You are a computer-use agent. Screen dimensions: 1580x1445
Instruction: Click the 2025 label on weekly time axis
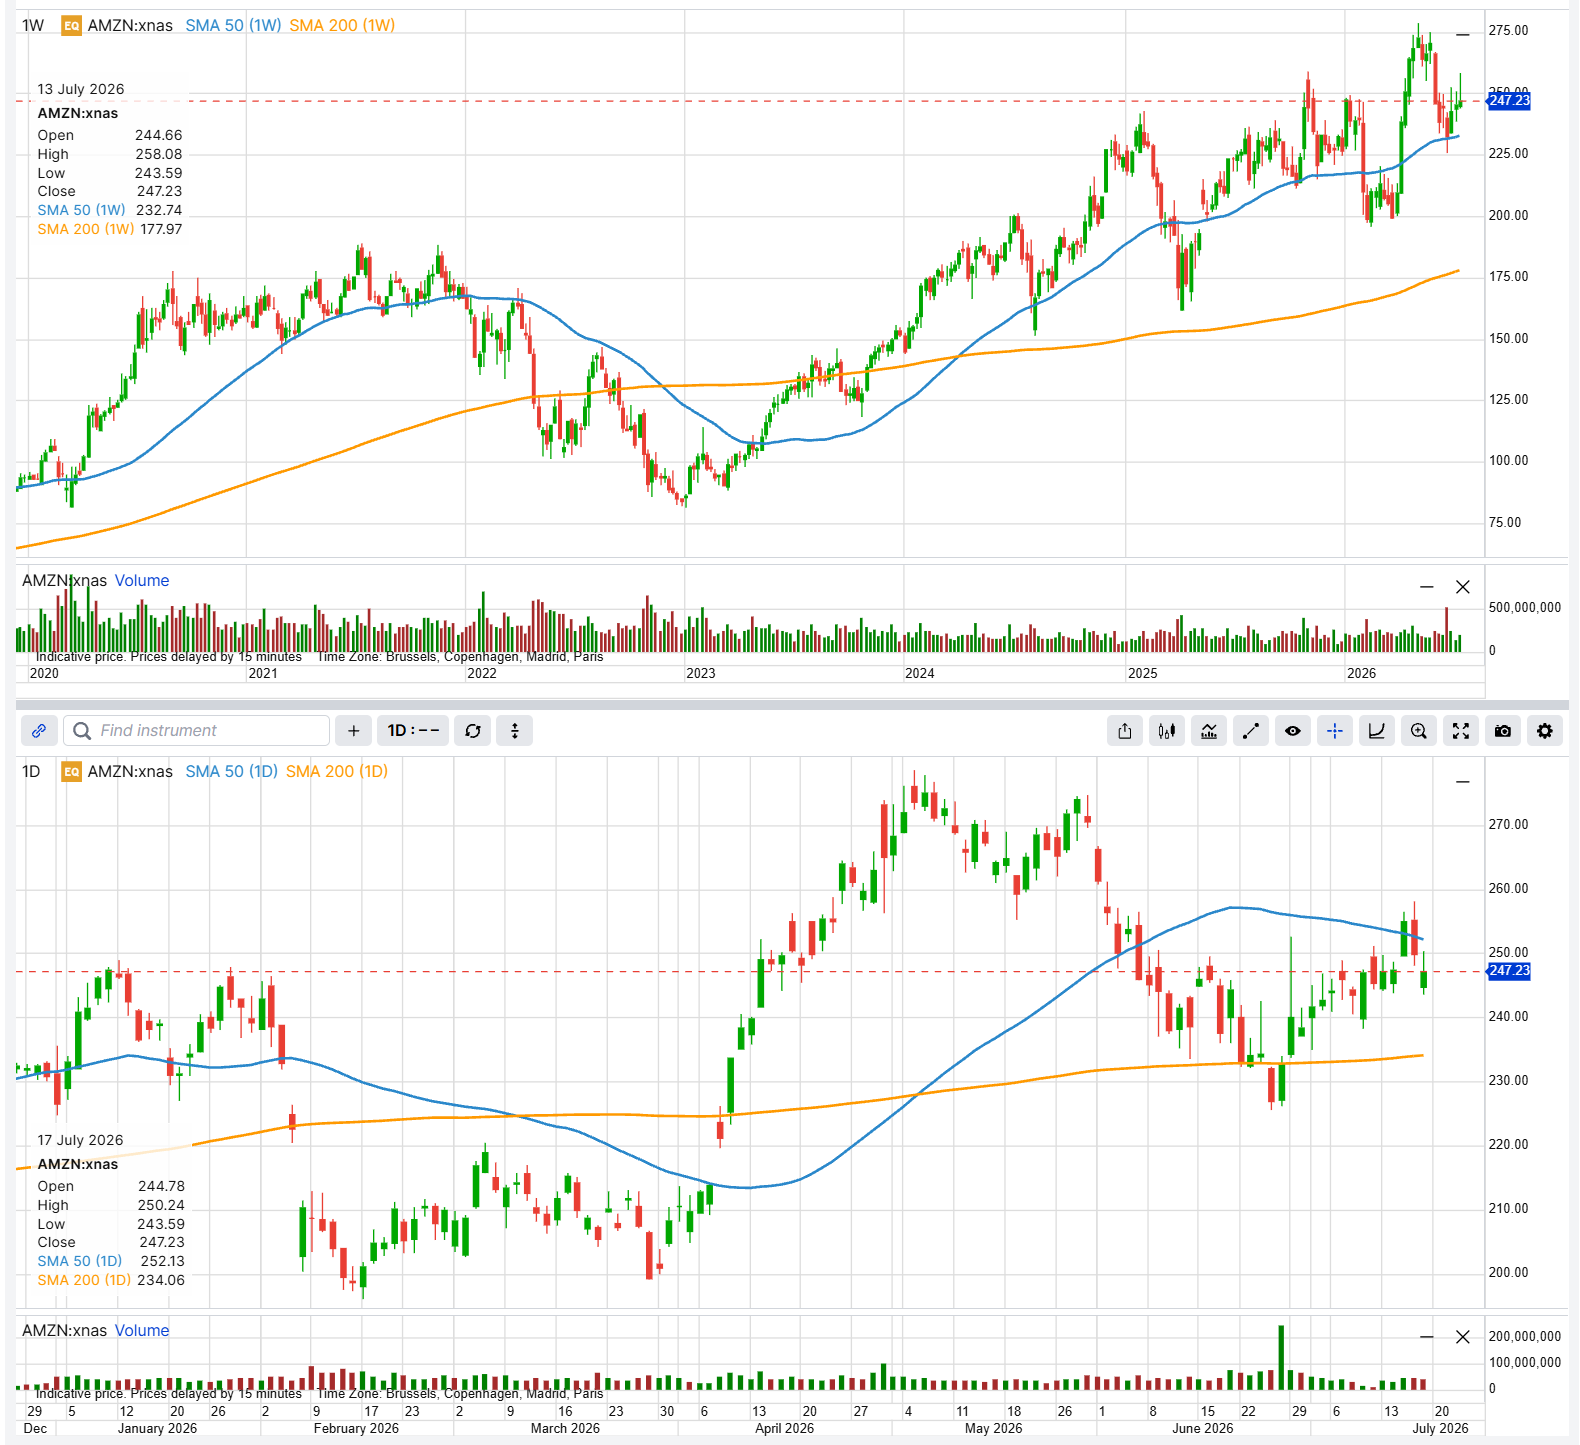coord(1143,674)
